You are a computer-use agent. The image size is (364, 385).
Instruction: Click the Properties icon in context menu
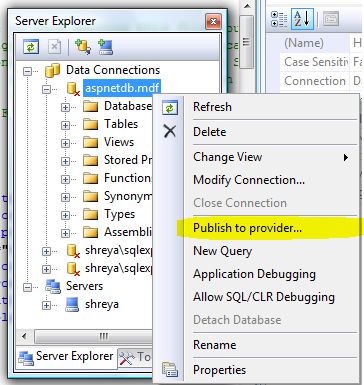click(x=170, y=370)
